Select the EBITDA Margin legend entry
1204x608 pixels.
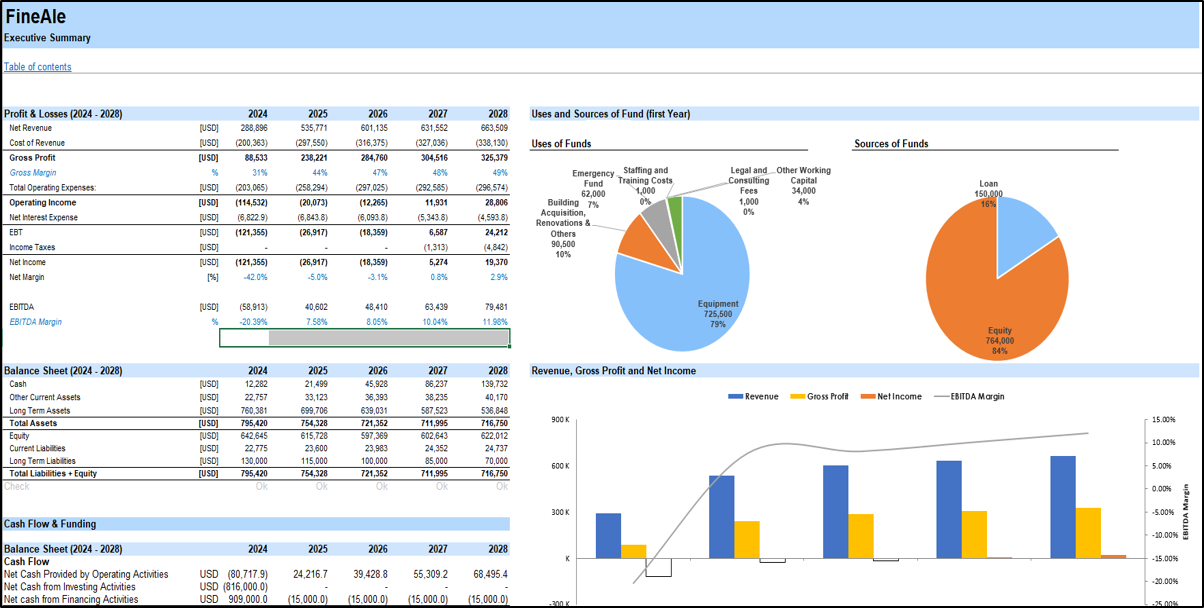pyautogui.click(x=968, y=397)
